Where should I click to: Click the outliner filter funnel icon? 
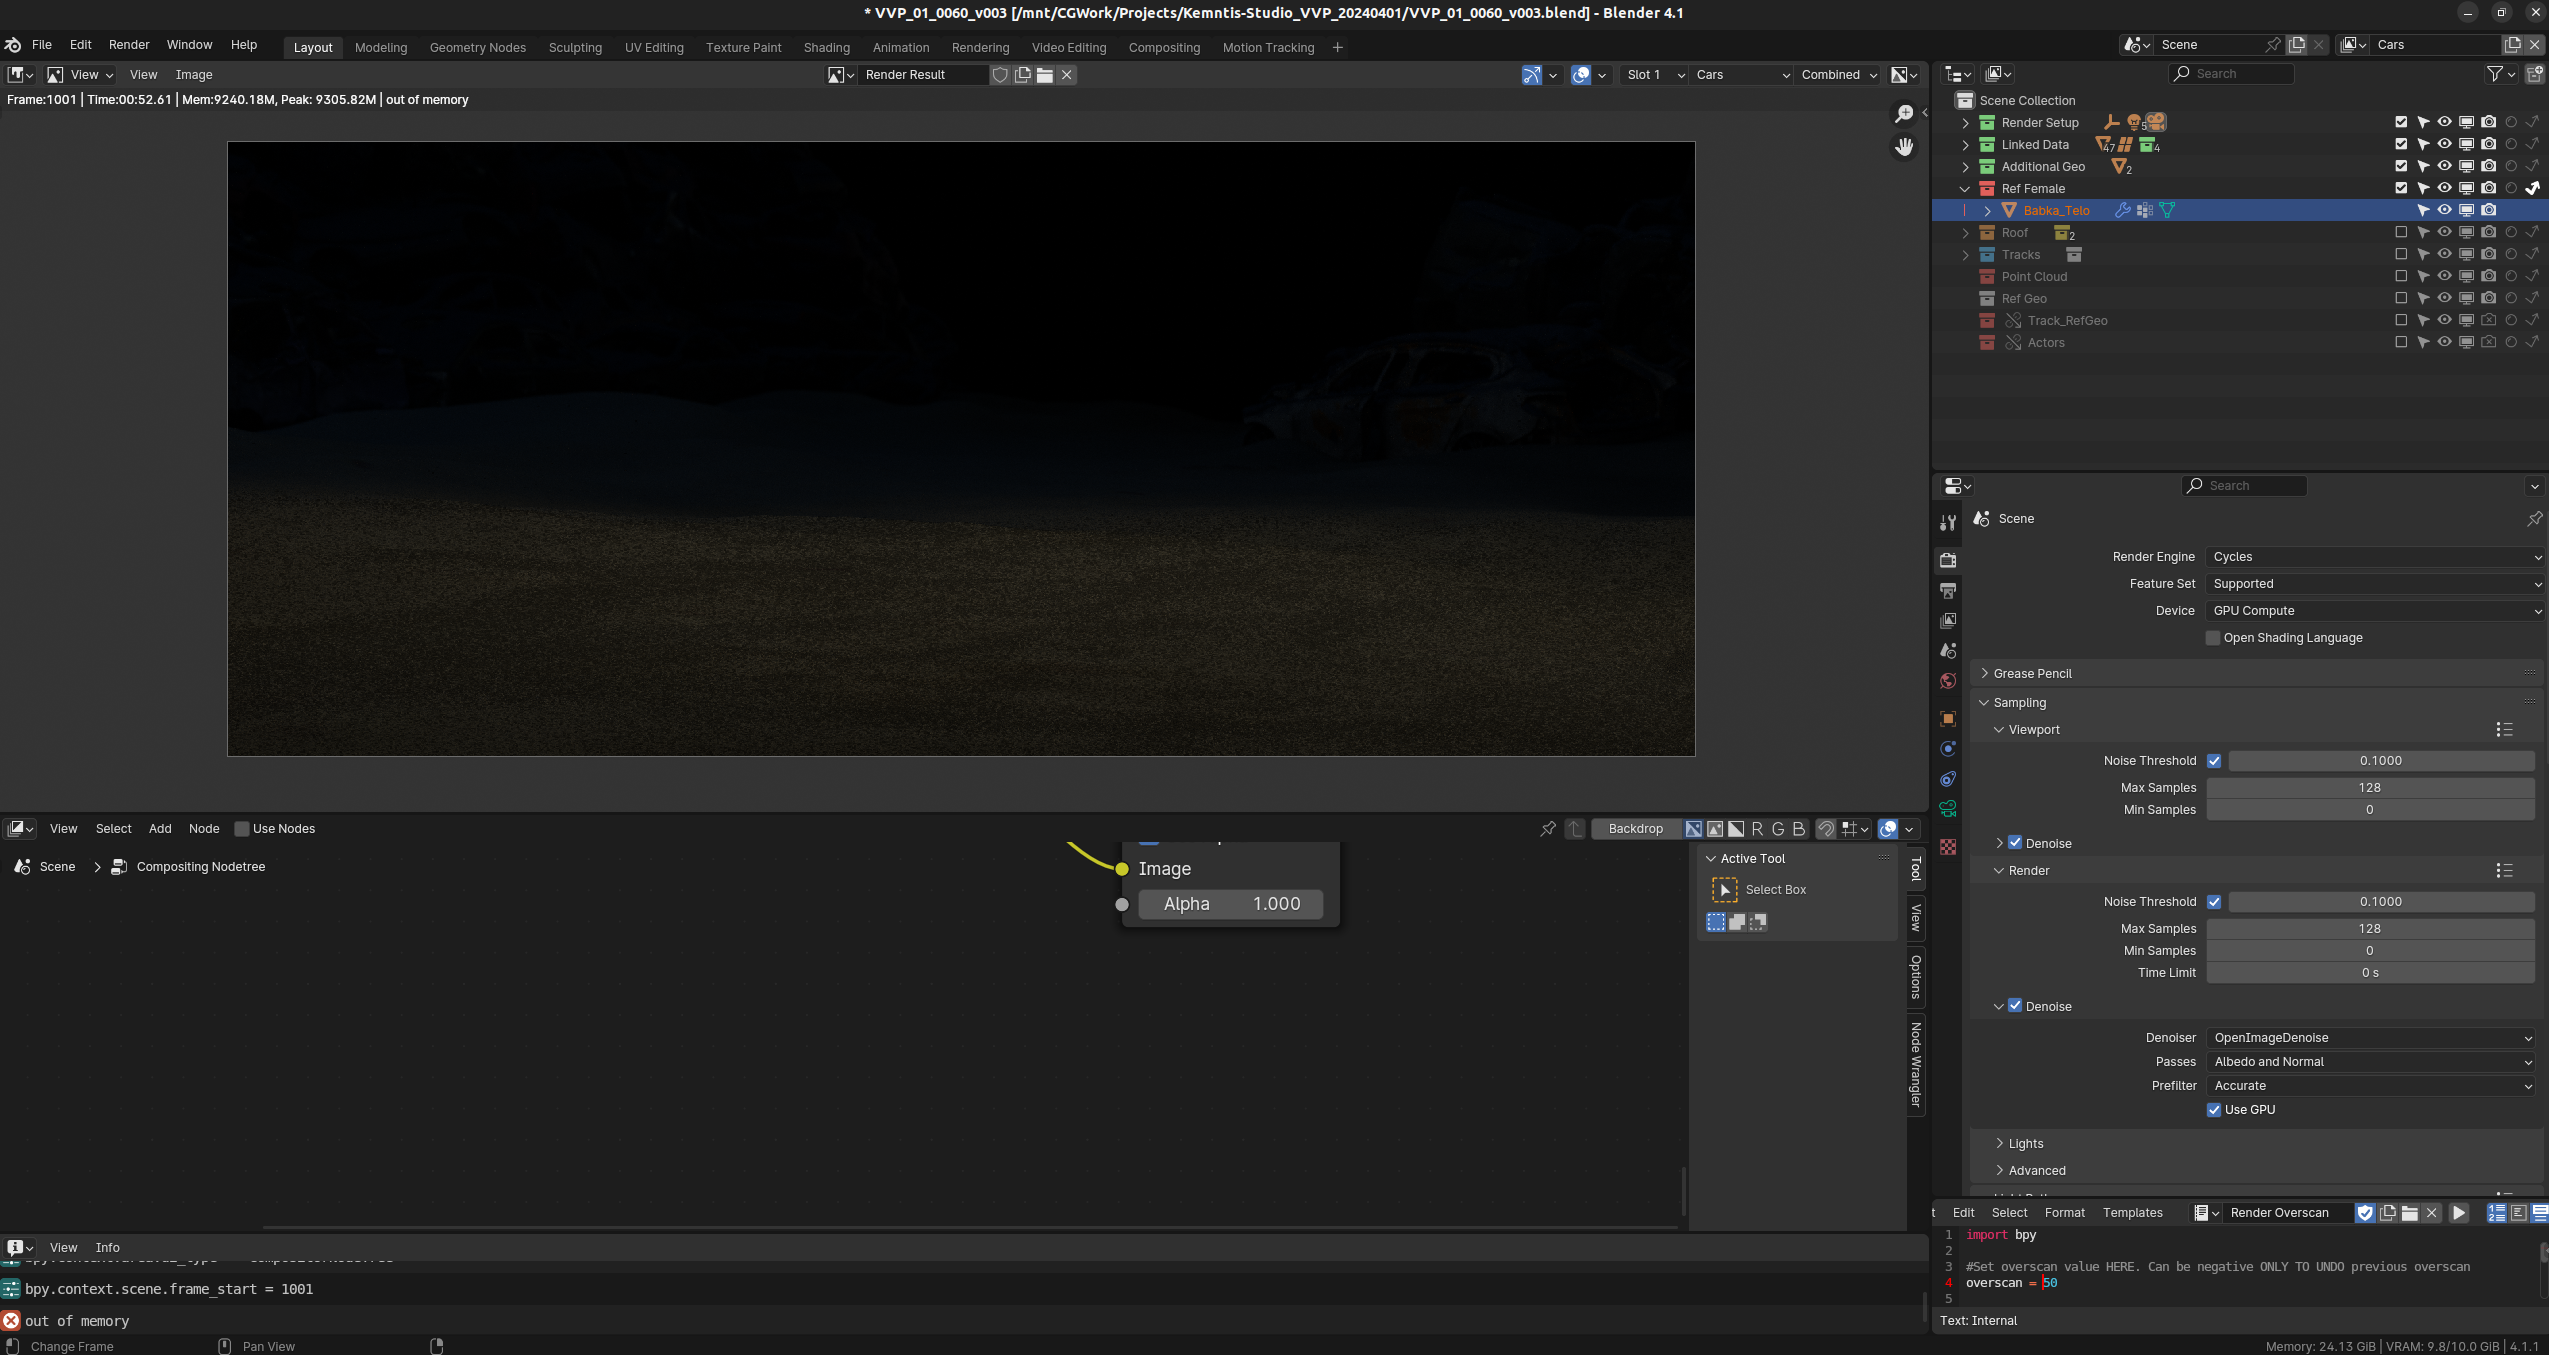(2495, 74)
